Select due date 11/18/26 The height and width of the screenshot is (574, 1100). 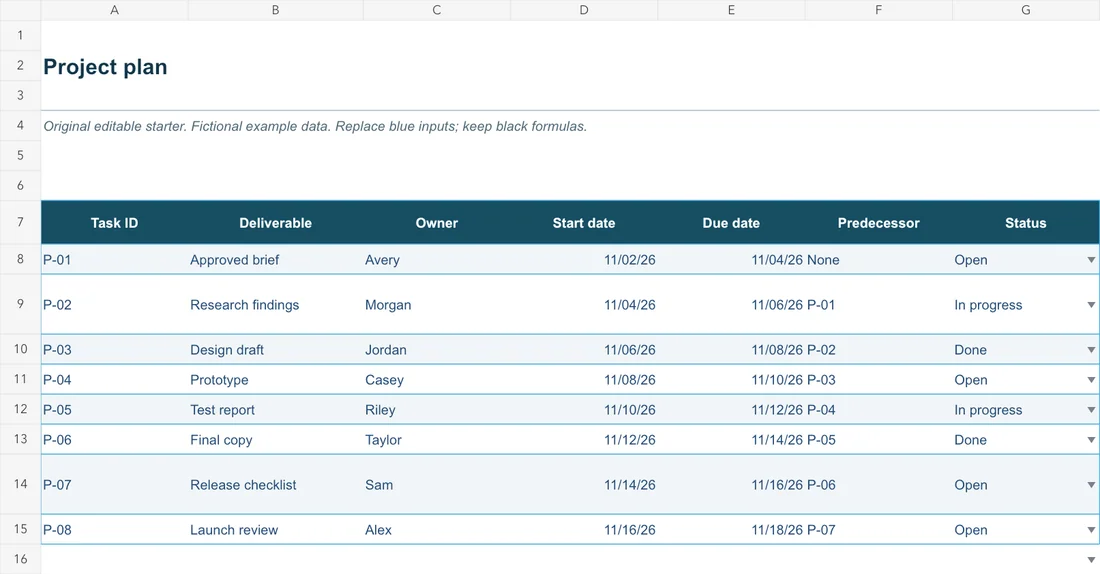[x=732, y=530]
